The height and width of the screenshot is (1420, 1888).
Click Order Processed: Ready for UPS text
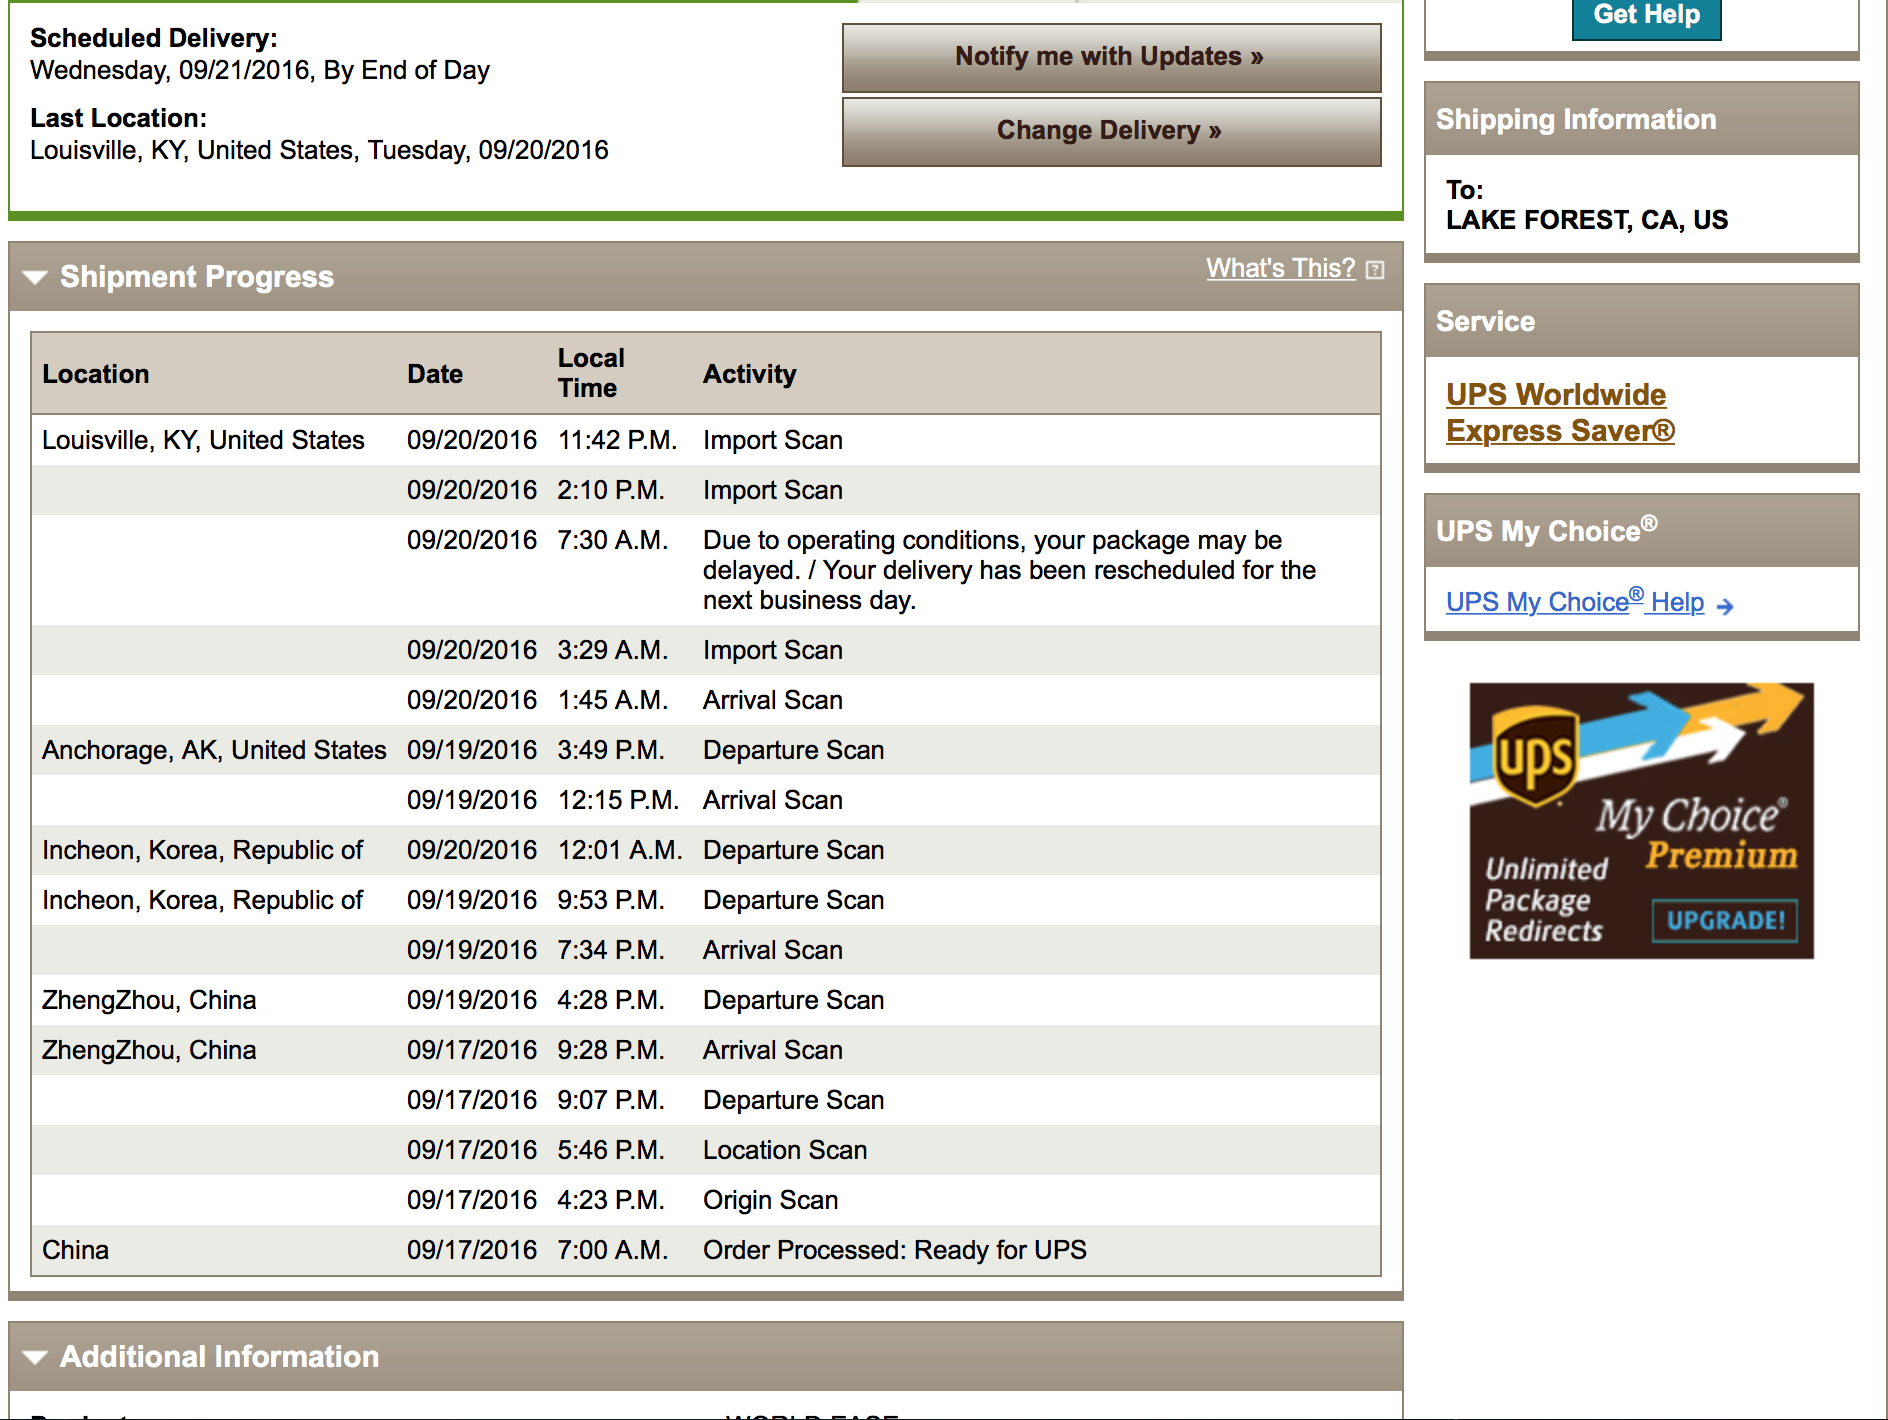[894, 1250]
